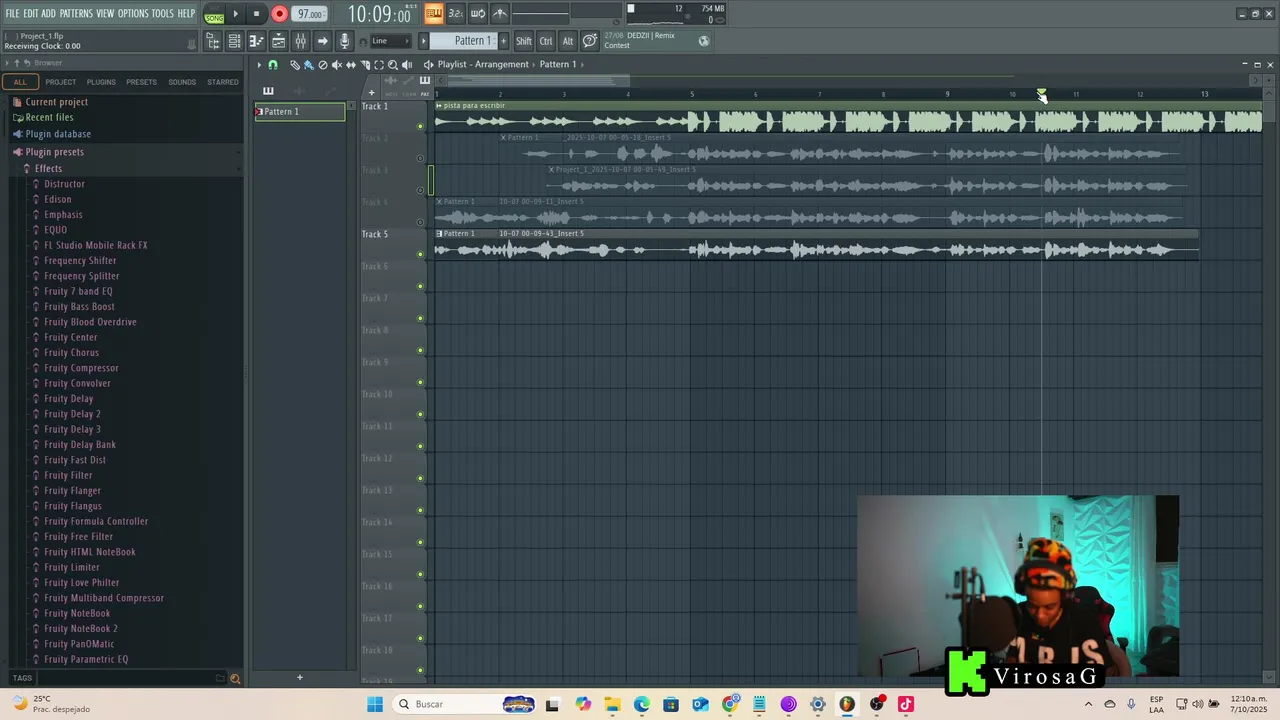Click the 97.000 tempo field
Image resolution: width=1280 pixels, height=720 pixels.
(310, 14)
